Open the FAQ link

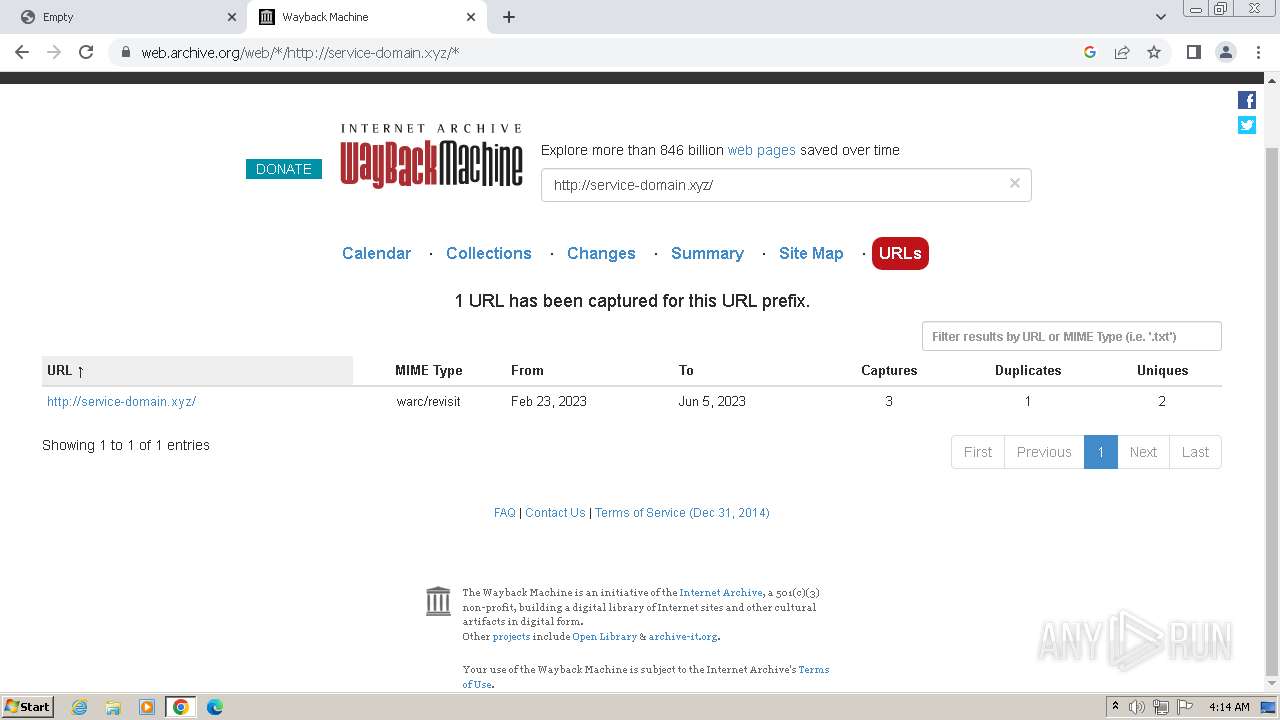click(505, 512)
